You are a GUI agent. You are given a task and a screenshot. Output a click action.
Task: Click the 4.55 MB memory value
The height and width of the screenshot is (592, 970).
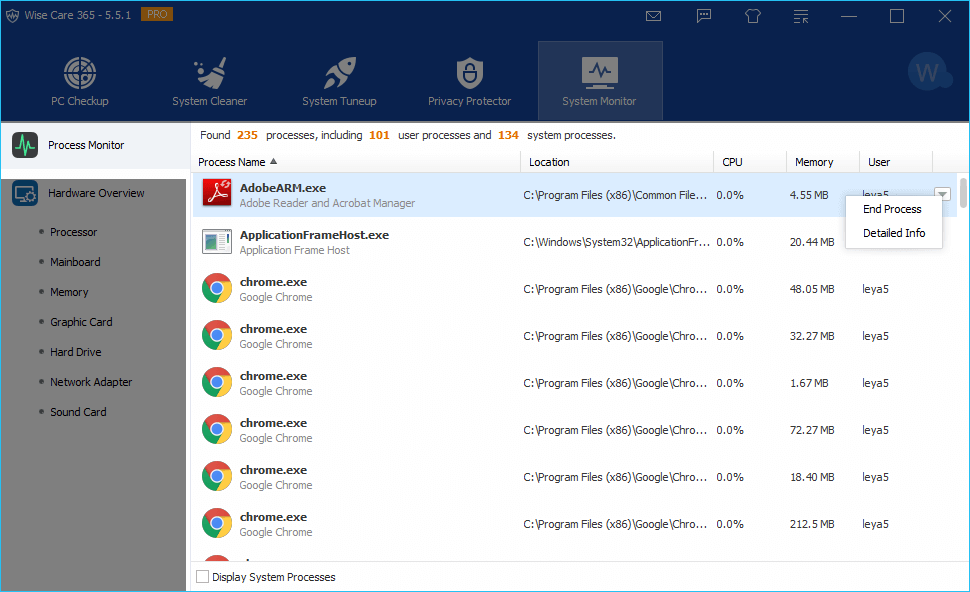pyautogui.click(x=809, y=195)
